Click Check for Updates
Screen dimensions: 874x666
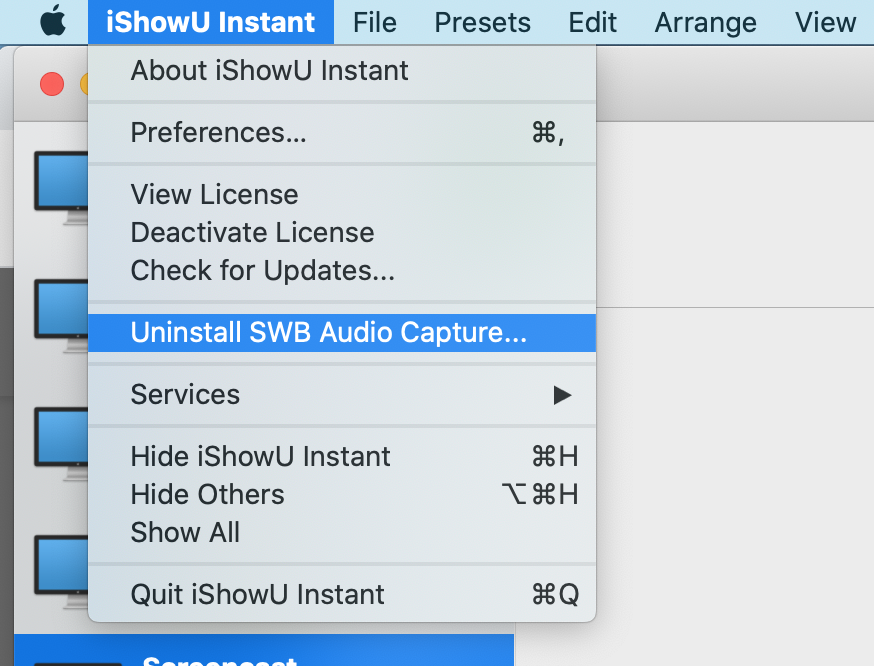click(x=262, y=271)
